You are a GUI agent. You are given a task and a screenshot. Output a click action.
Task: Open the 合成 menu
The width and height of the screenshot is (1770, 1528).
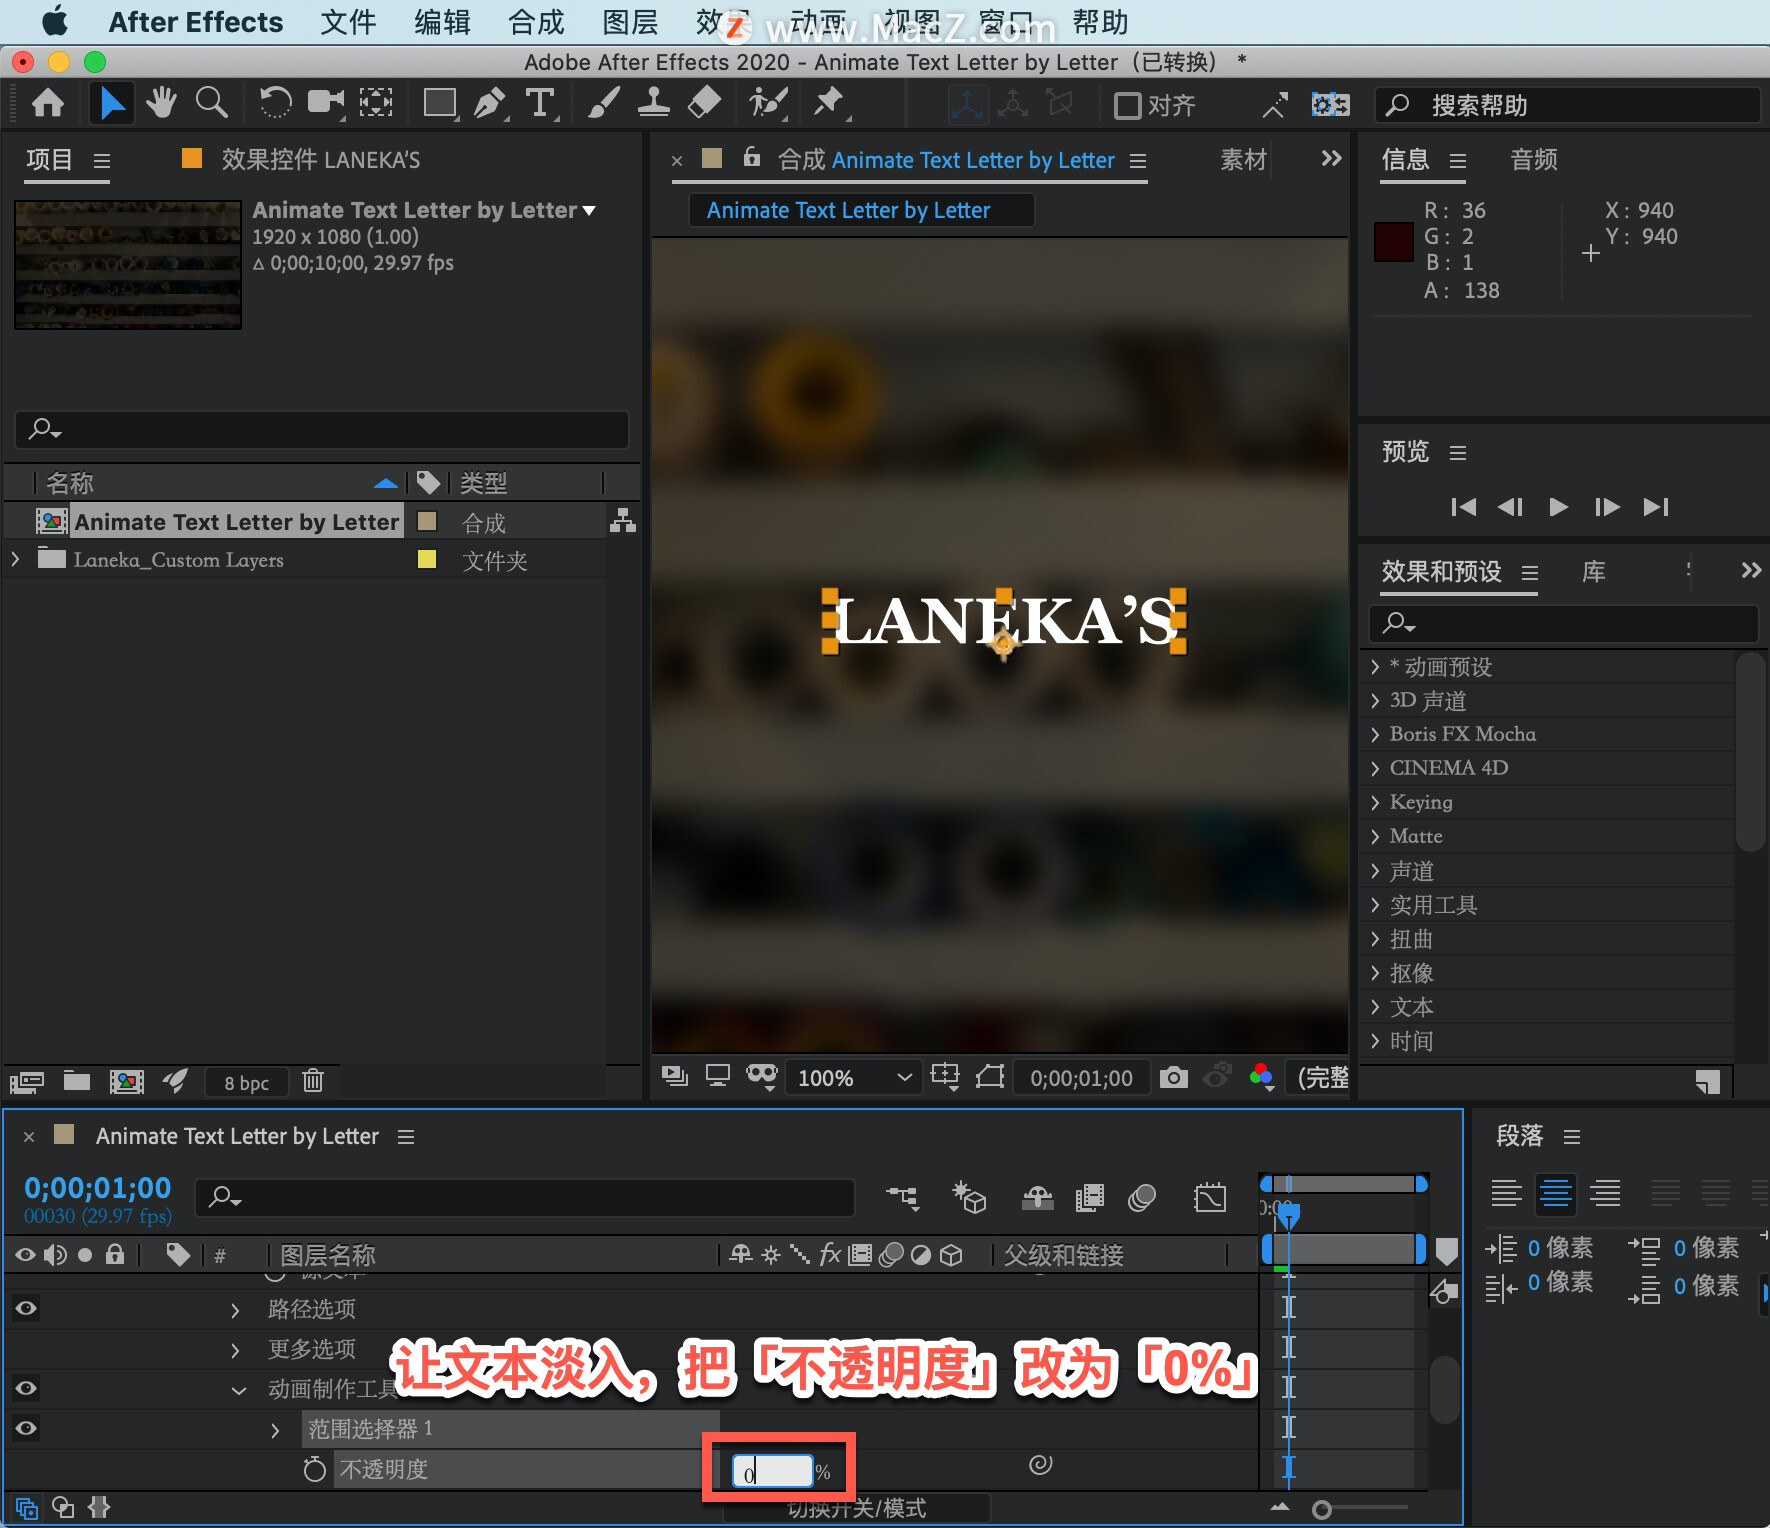click(x=536, y=22)
